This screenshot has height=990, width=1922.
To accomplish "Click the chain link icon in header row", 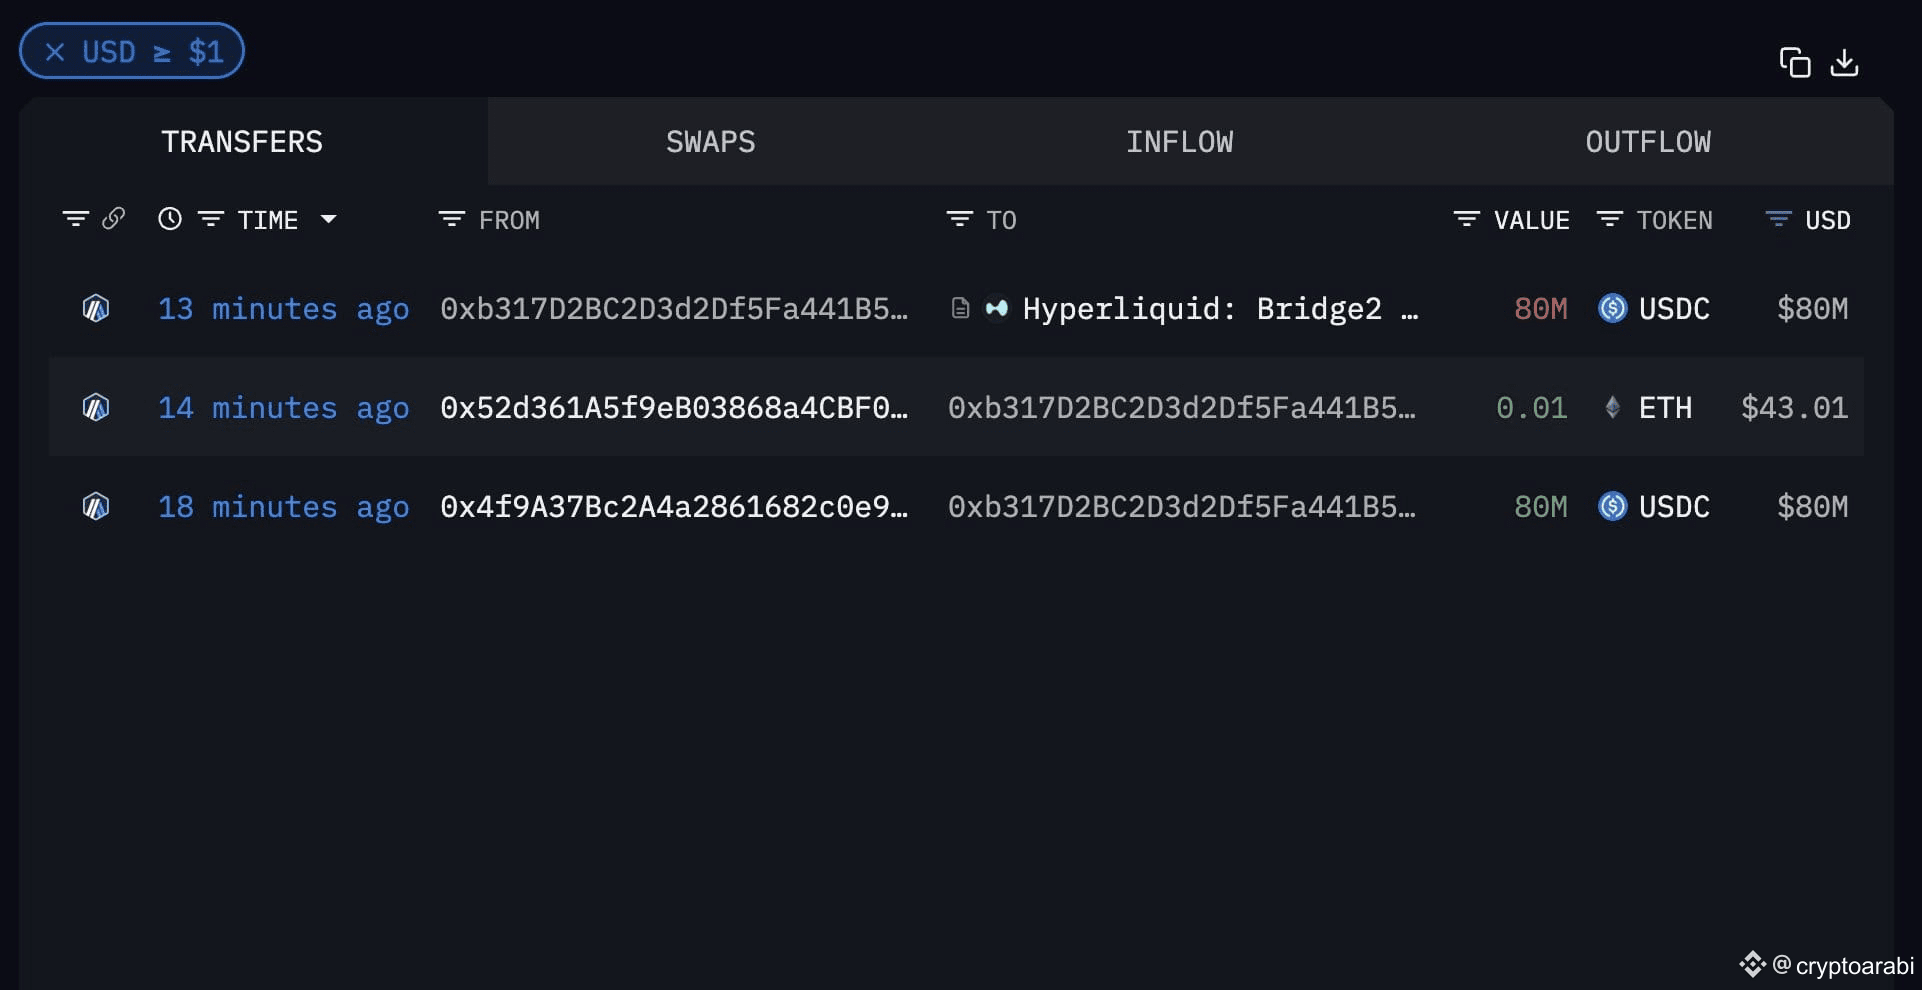I will (112, 219).
